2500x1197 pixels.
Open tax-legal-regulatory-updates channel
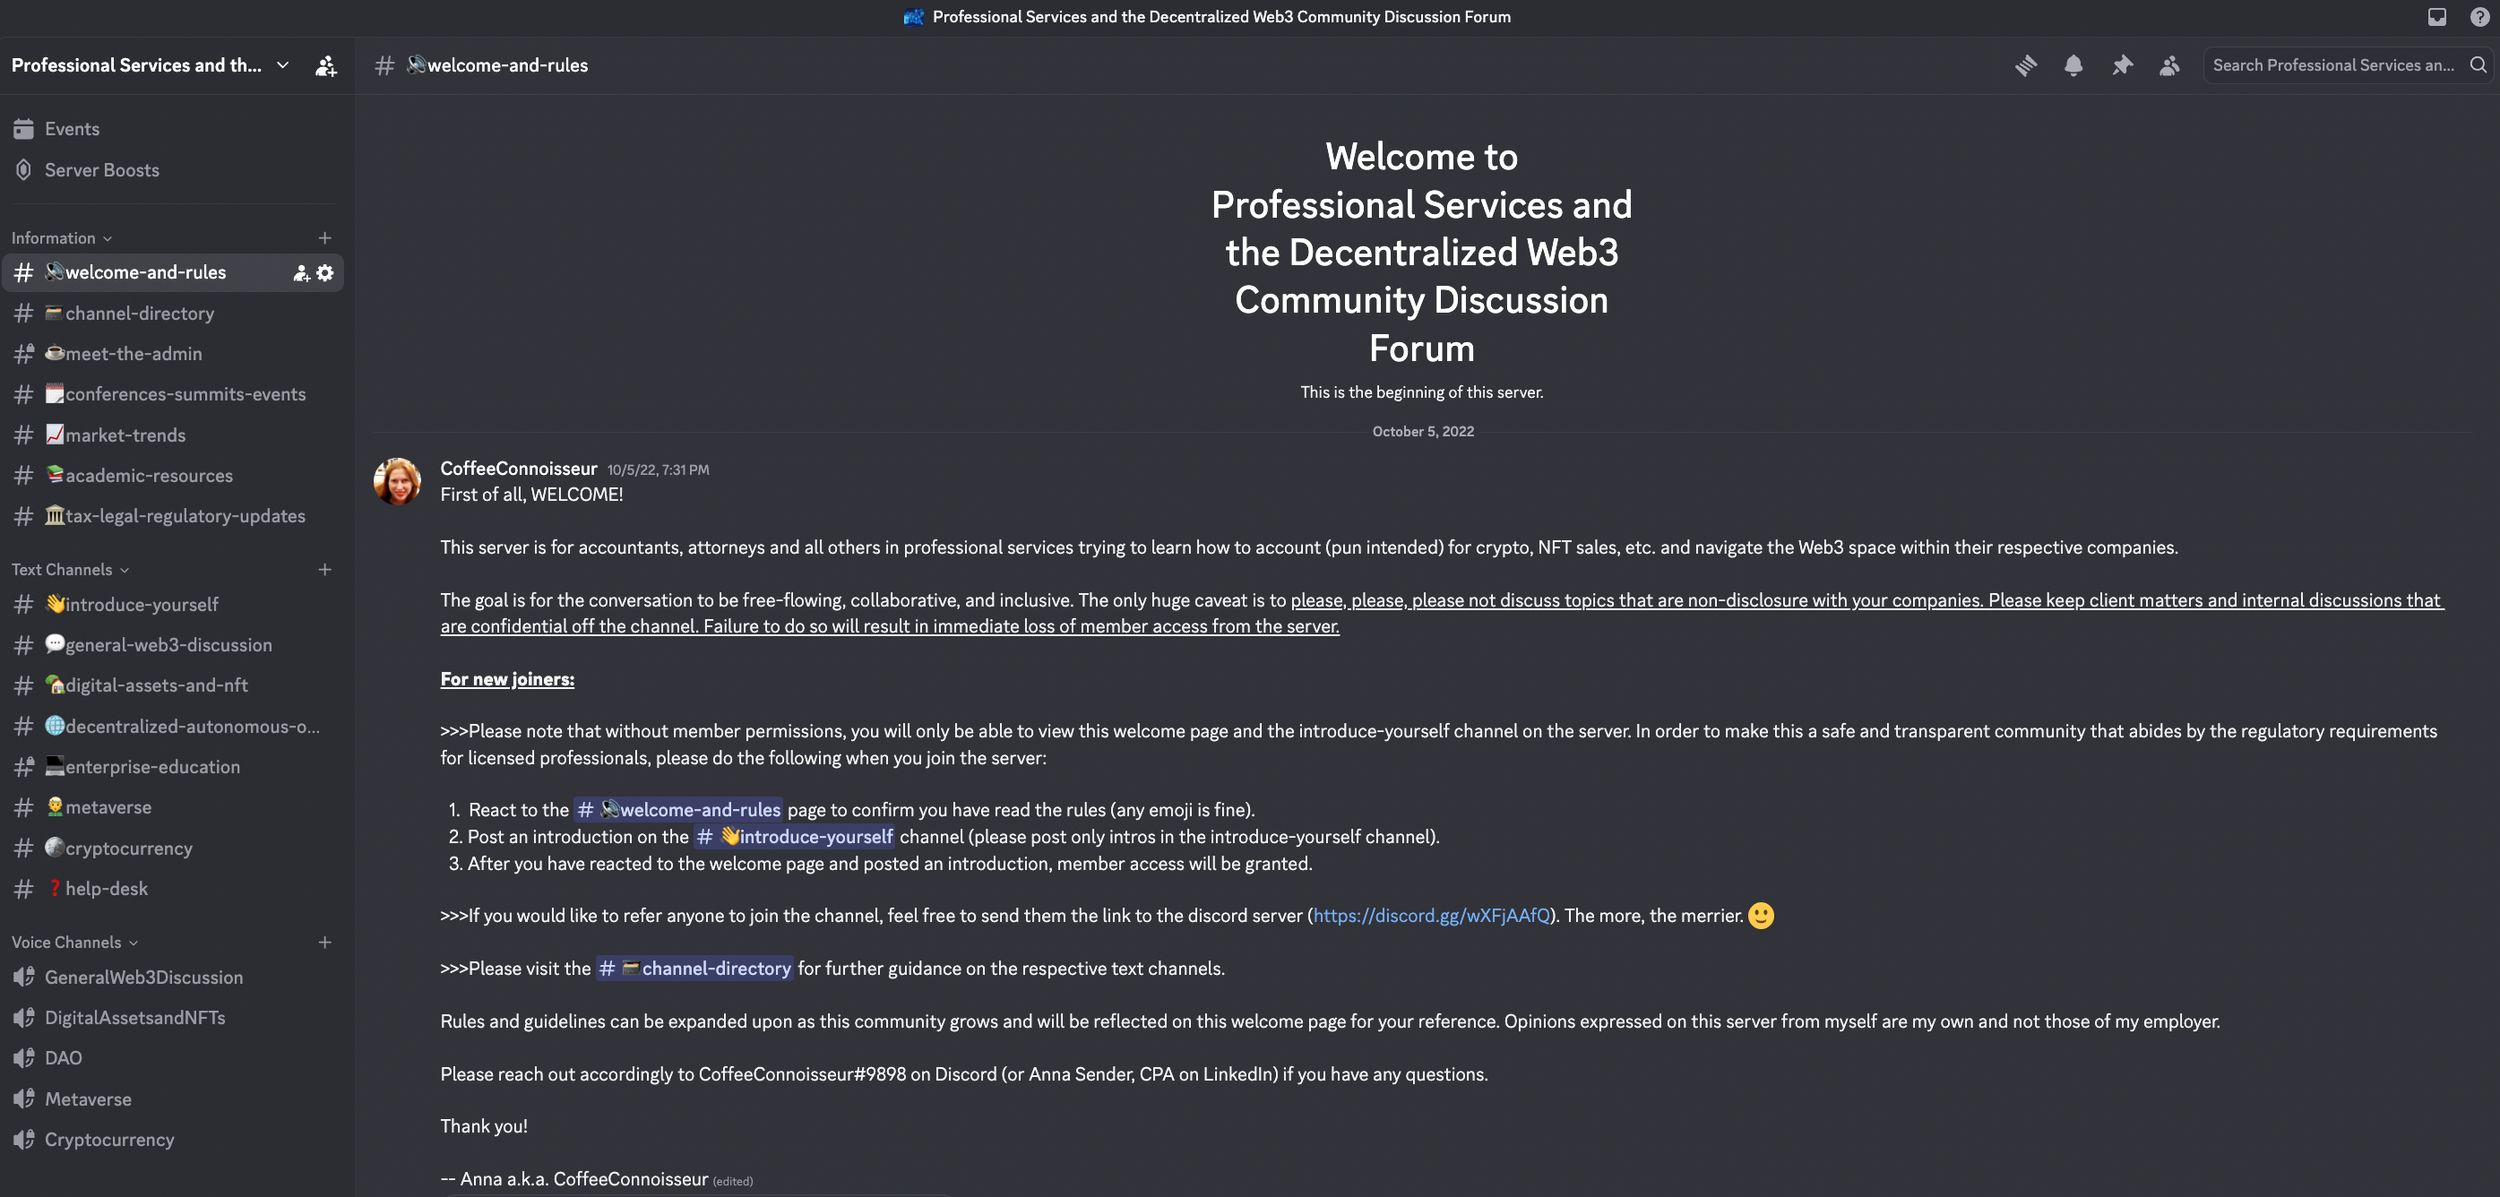172,516
